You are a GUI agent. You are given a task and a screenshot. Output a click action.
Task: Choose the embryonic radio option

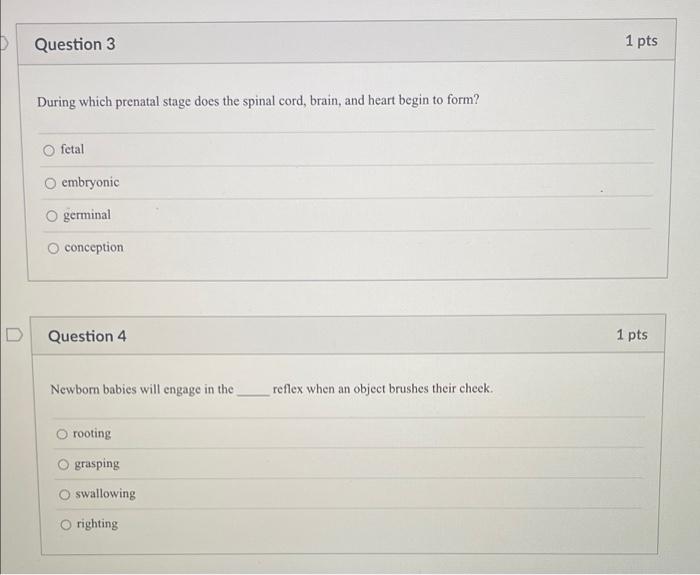(50, 183)
